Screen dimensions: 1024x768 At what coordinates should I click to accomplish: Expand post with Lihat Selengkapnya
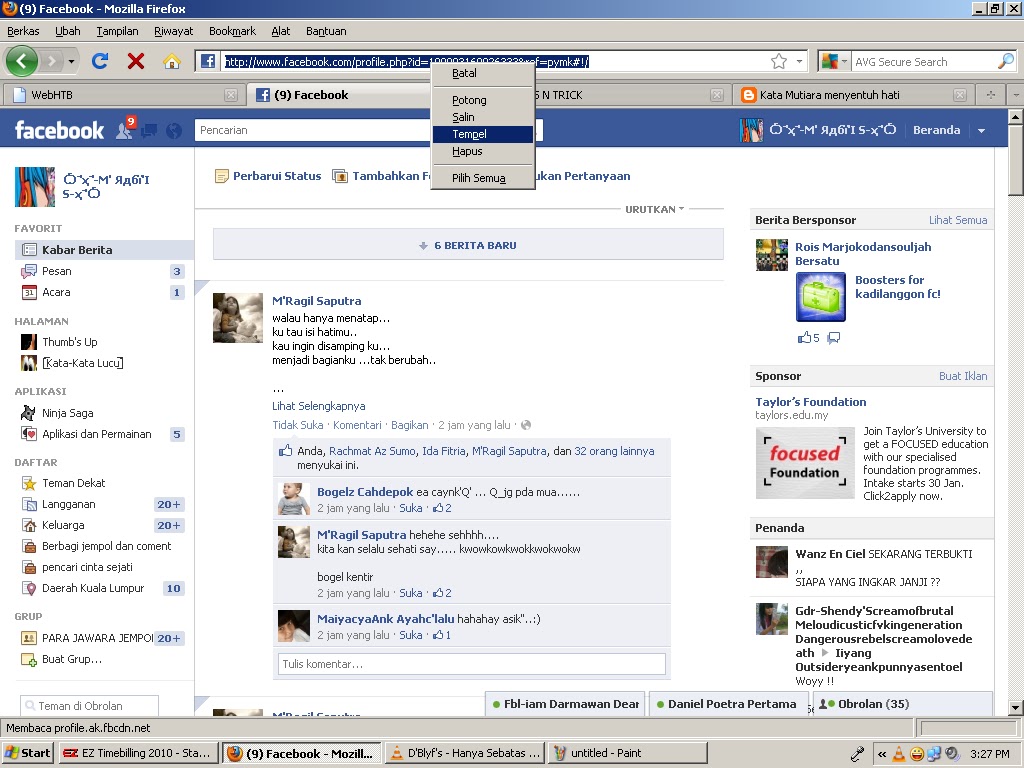tap(319, 406)
